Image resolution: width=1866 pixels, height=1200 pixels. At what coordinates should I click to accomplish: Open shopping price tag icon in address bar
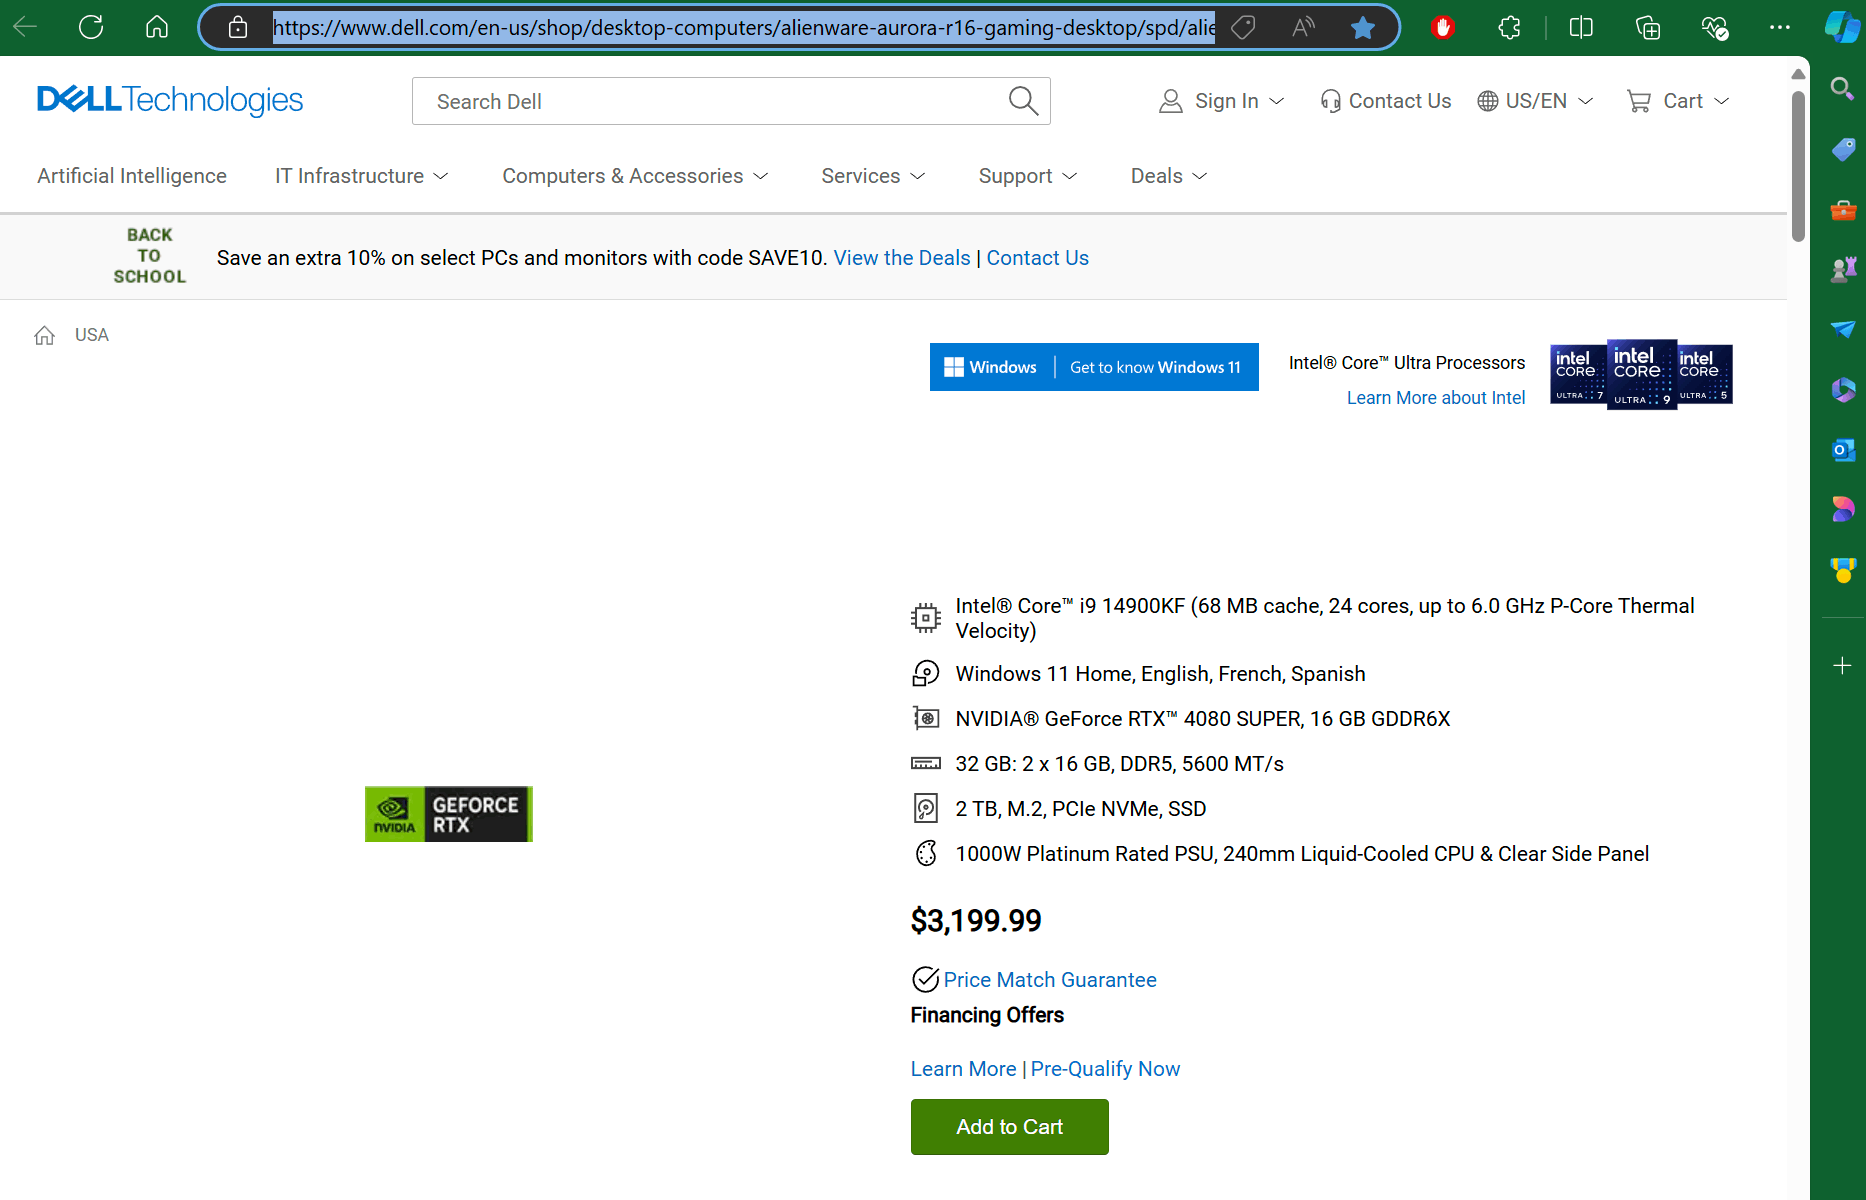1243,27
